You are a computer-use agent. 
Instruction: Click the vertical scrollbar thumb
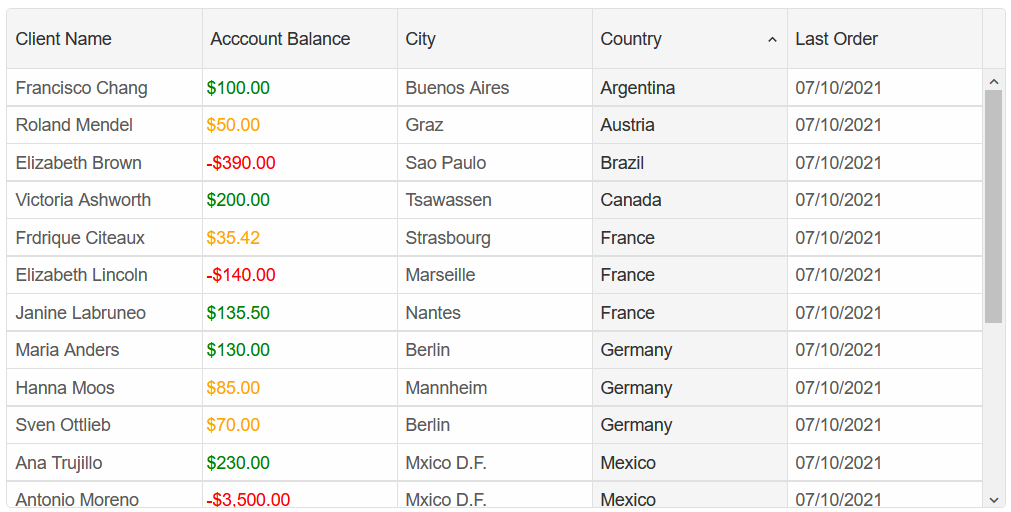[x=993, y=206]
